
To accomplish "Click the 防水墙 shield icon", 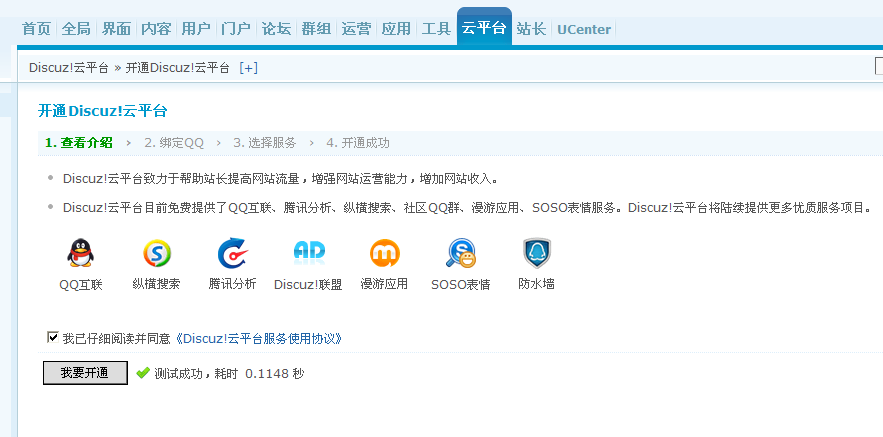I will pos(537,253).
